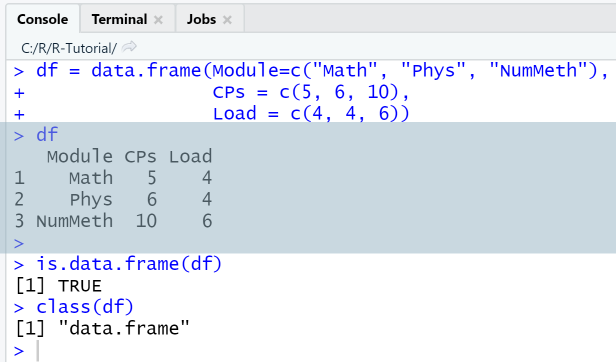
Task: Close the Jobs tab
Action: (x=227, y=20)
